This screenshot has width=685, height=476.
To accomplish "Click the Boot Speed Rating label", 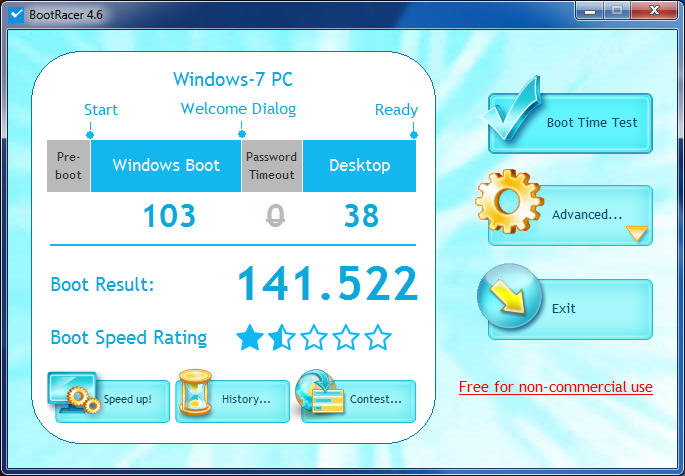I will (x=129, y=338).
